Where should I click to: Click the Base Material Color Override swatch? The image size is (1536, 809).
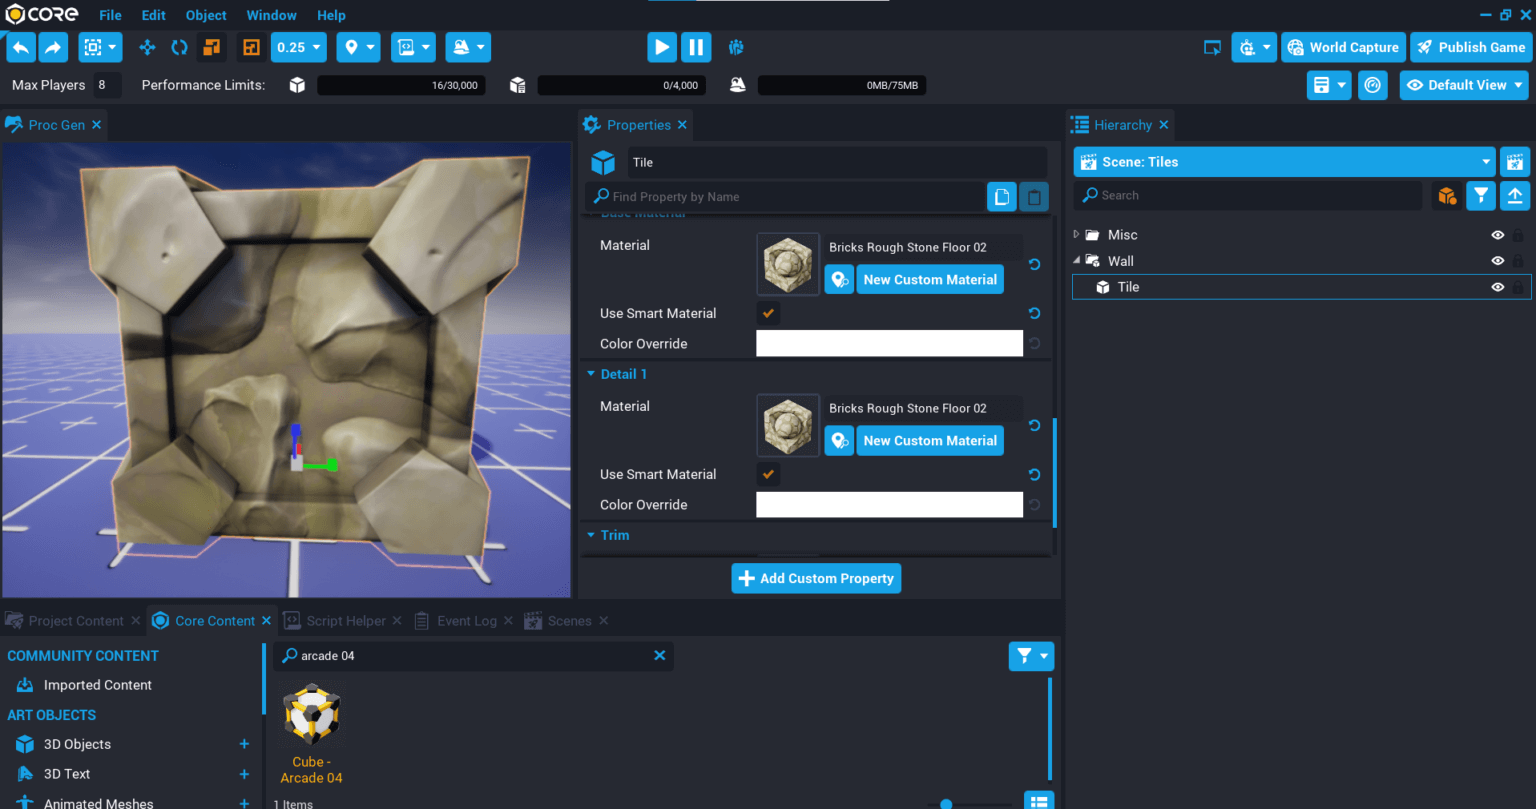click(889, 343)
